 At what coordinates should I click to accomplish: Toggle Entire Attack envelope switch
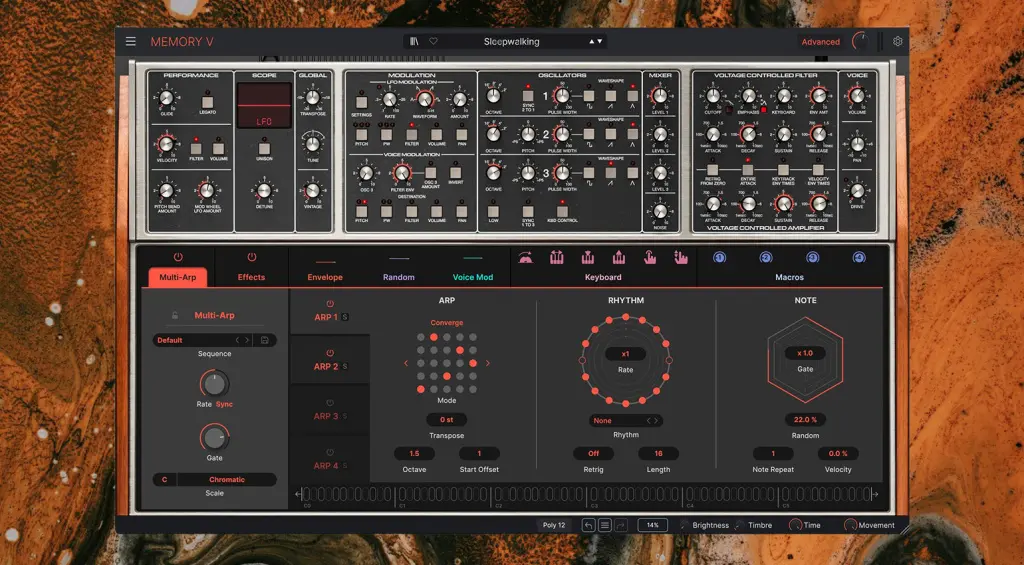tap(748, 169)
